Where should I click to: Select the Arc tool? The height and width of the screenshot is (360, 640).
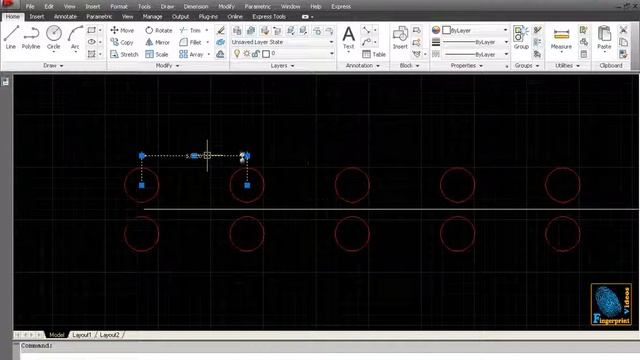click(75, 37)
